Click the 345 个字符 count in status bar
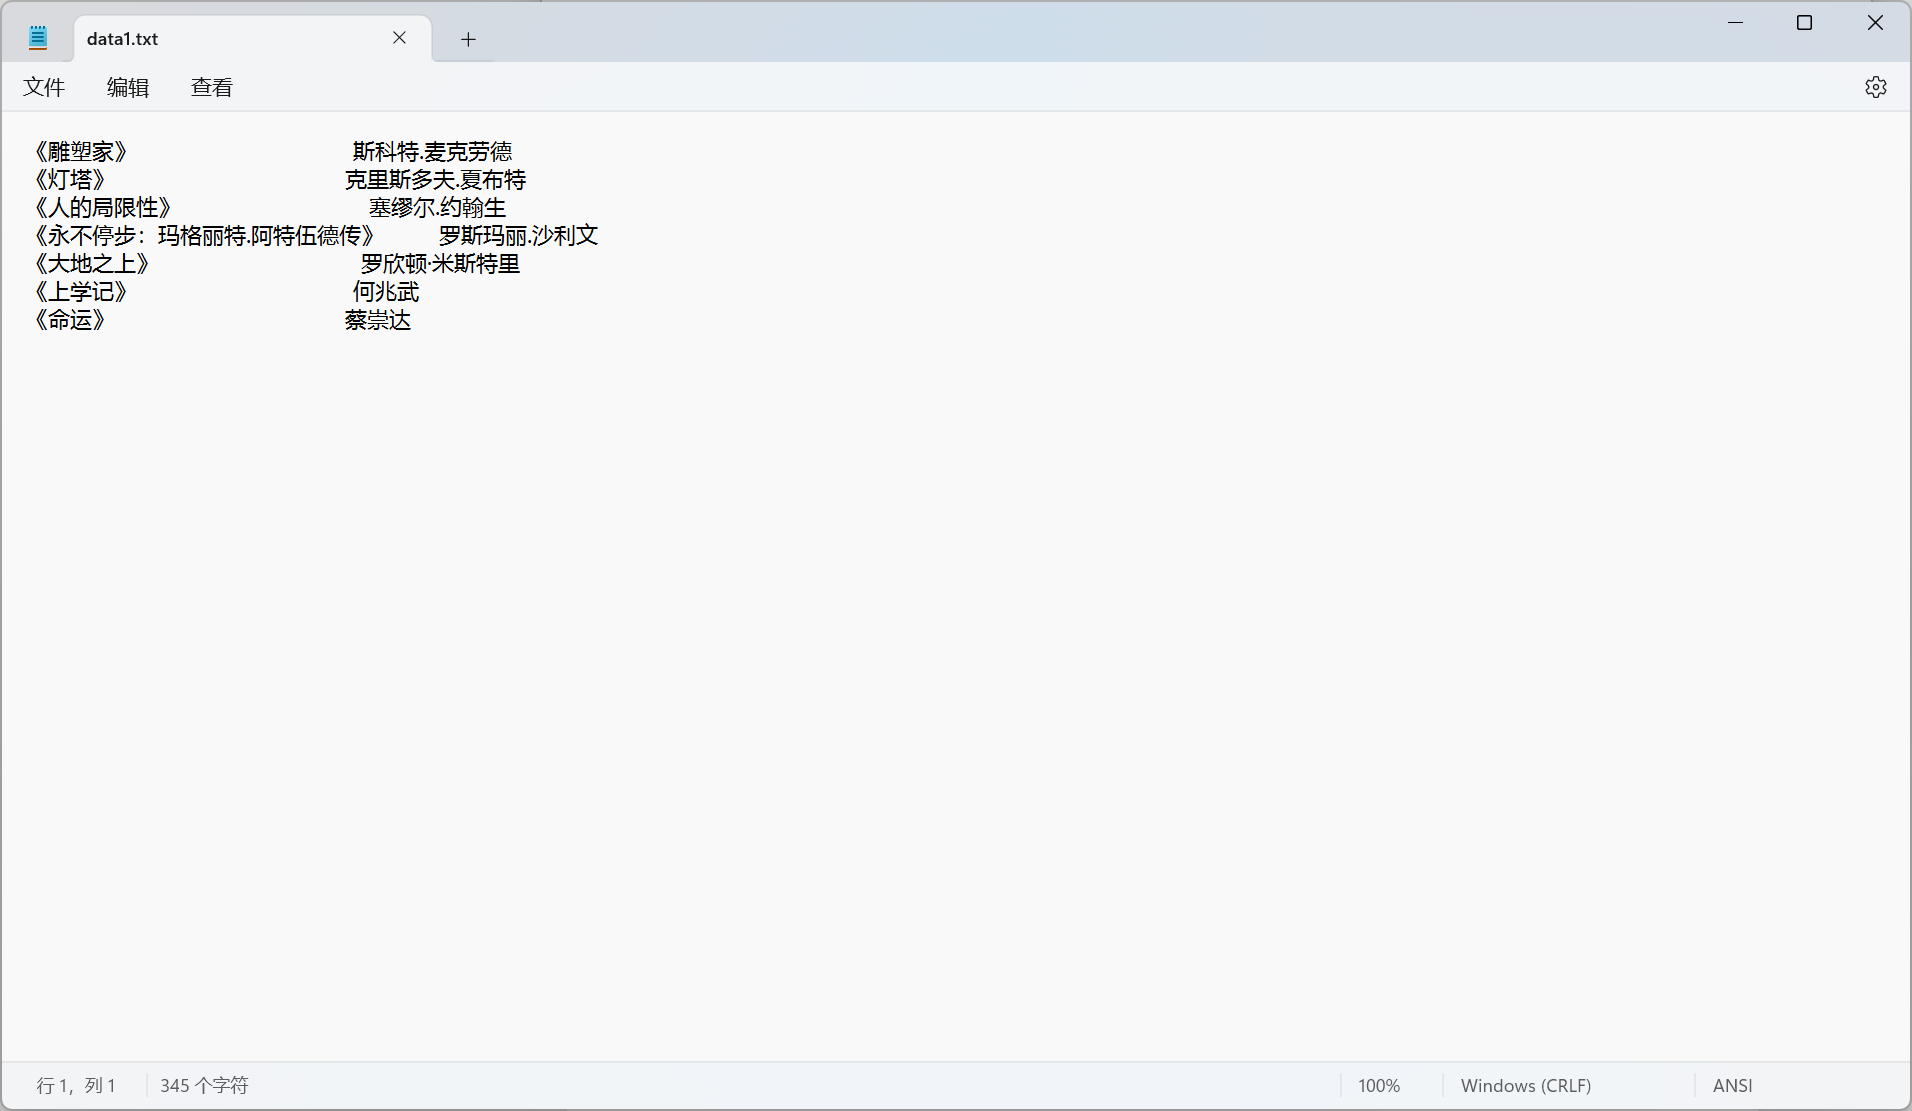This screenshot has height=1111, width=1912. pyautogui.click(x=204, y=1085)
